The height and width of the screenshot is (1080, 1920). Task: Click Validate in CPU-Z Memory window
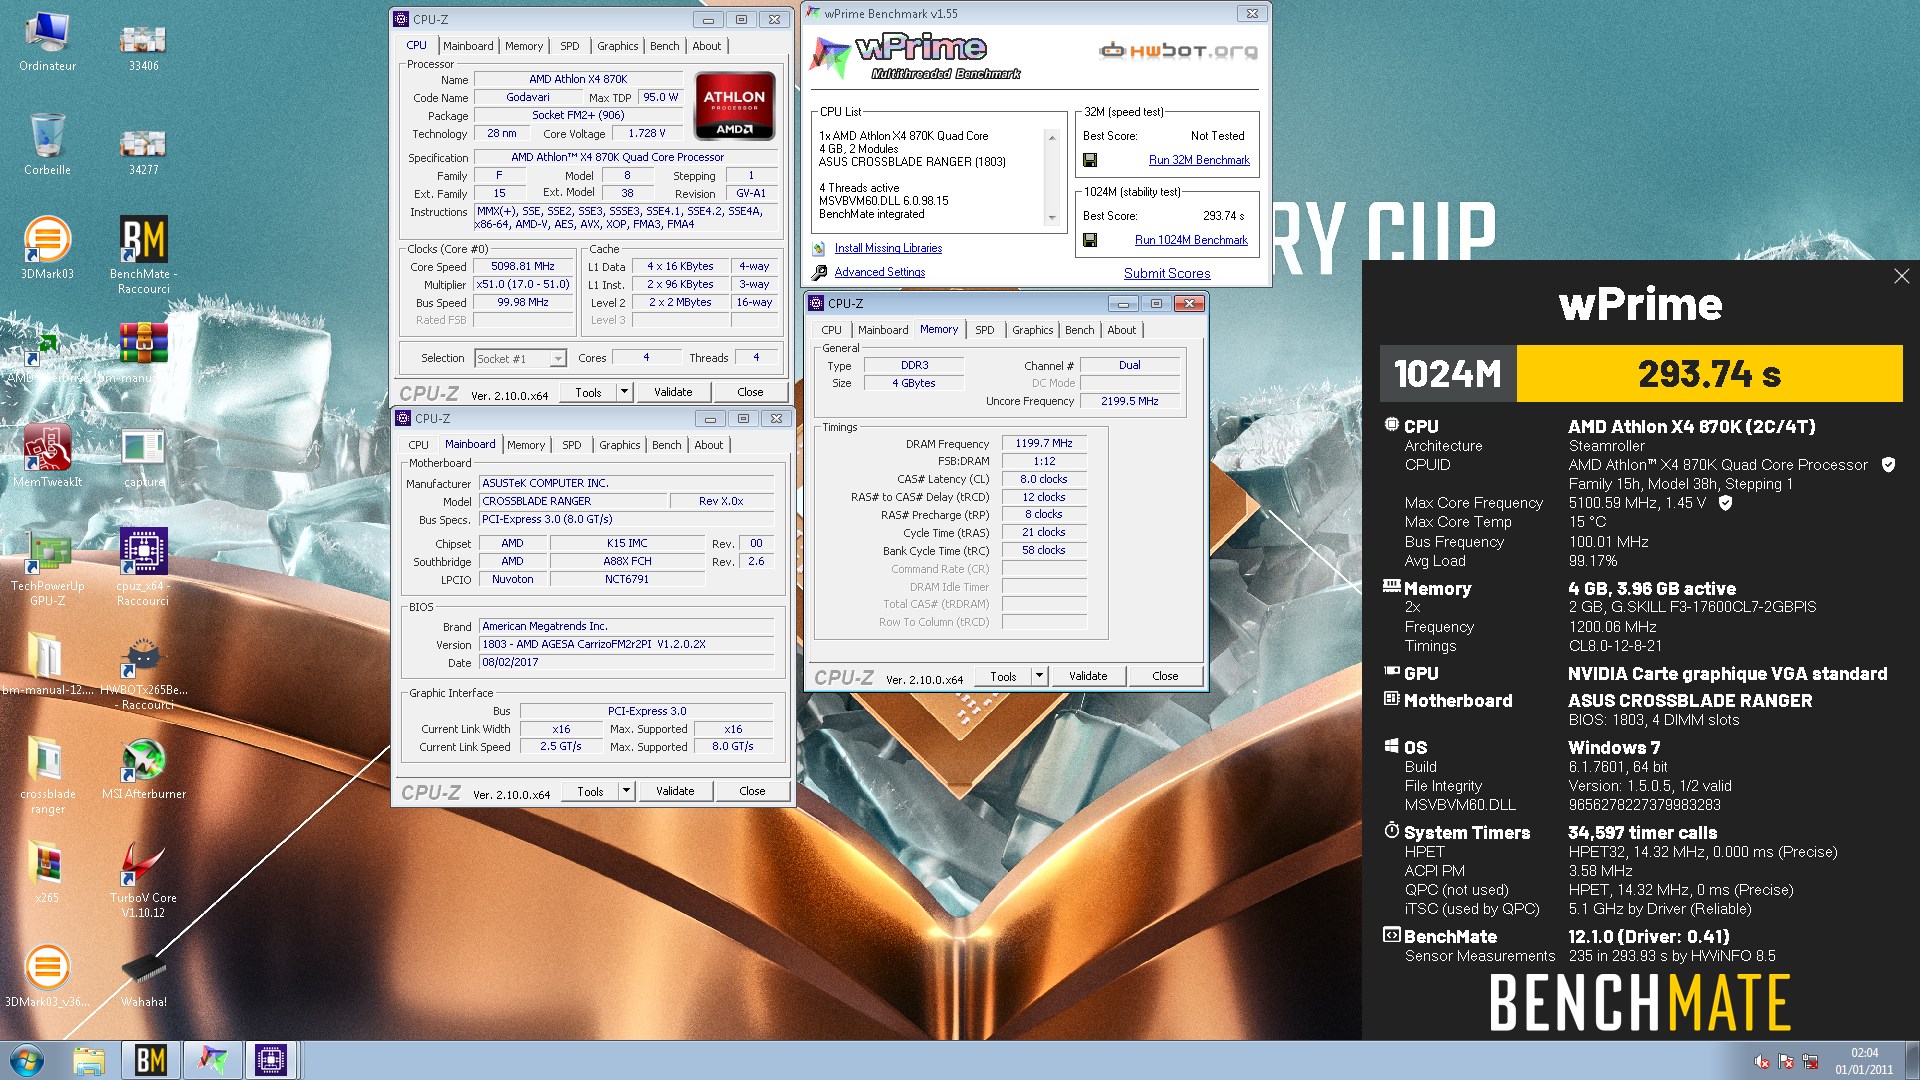[x=1088, y=676]
